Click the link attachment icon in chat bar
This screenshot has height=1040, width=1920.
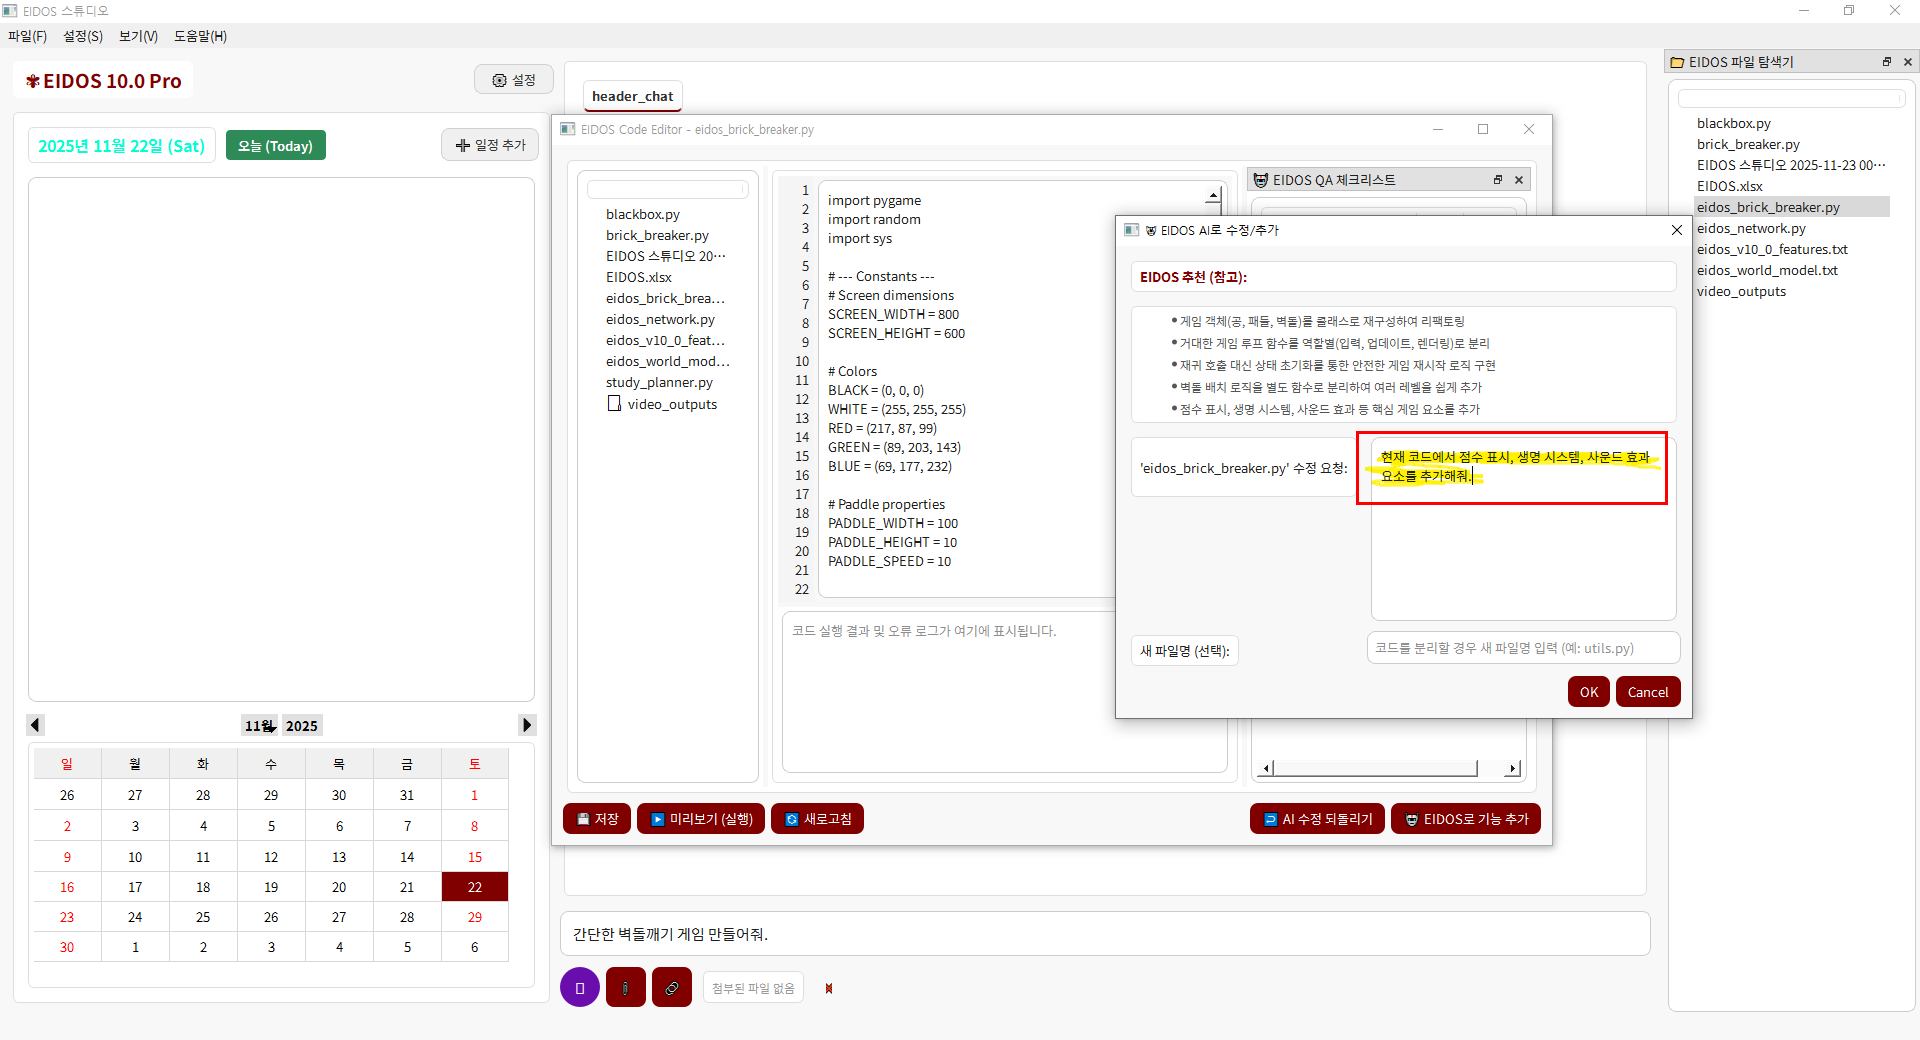671,987
